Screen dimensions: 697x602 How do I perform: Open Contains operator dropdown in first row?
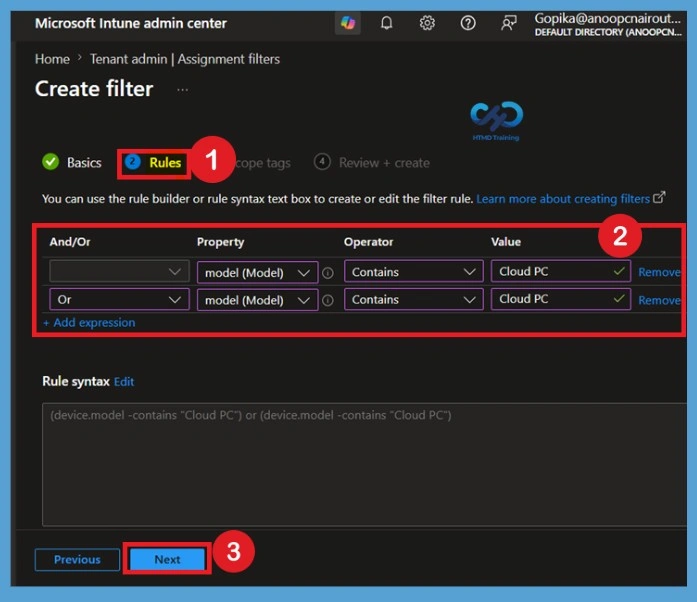point(413,272)
